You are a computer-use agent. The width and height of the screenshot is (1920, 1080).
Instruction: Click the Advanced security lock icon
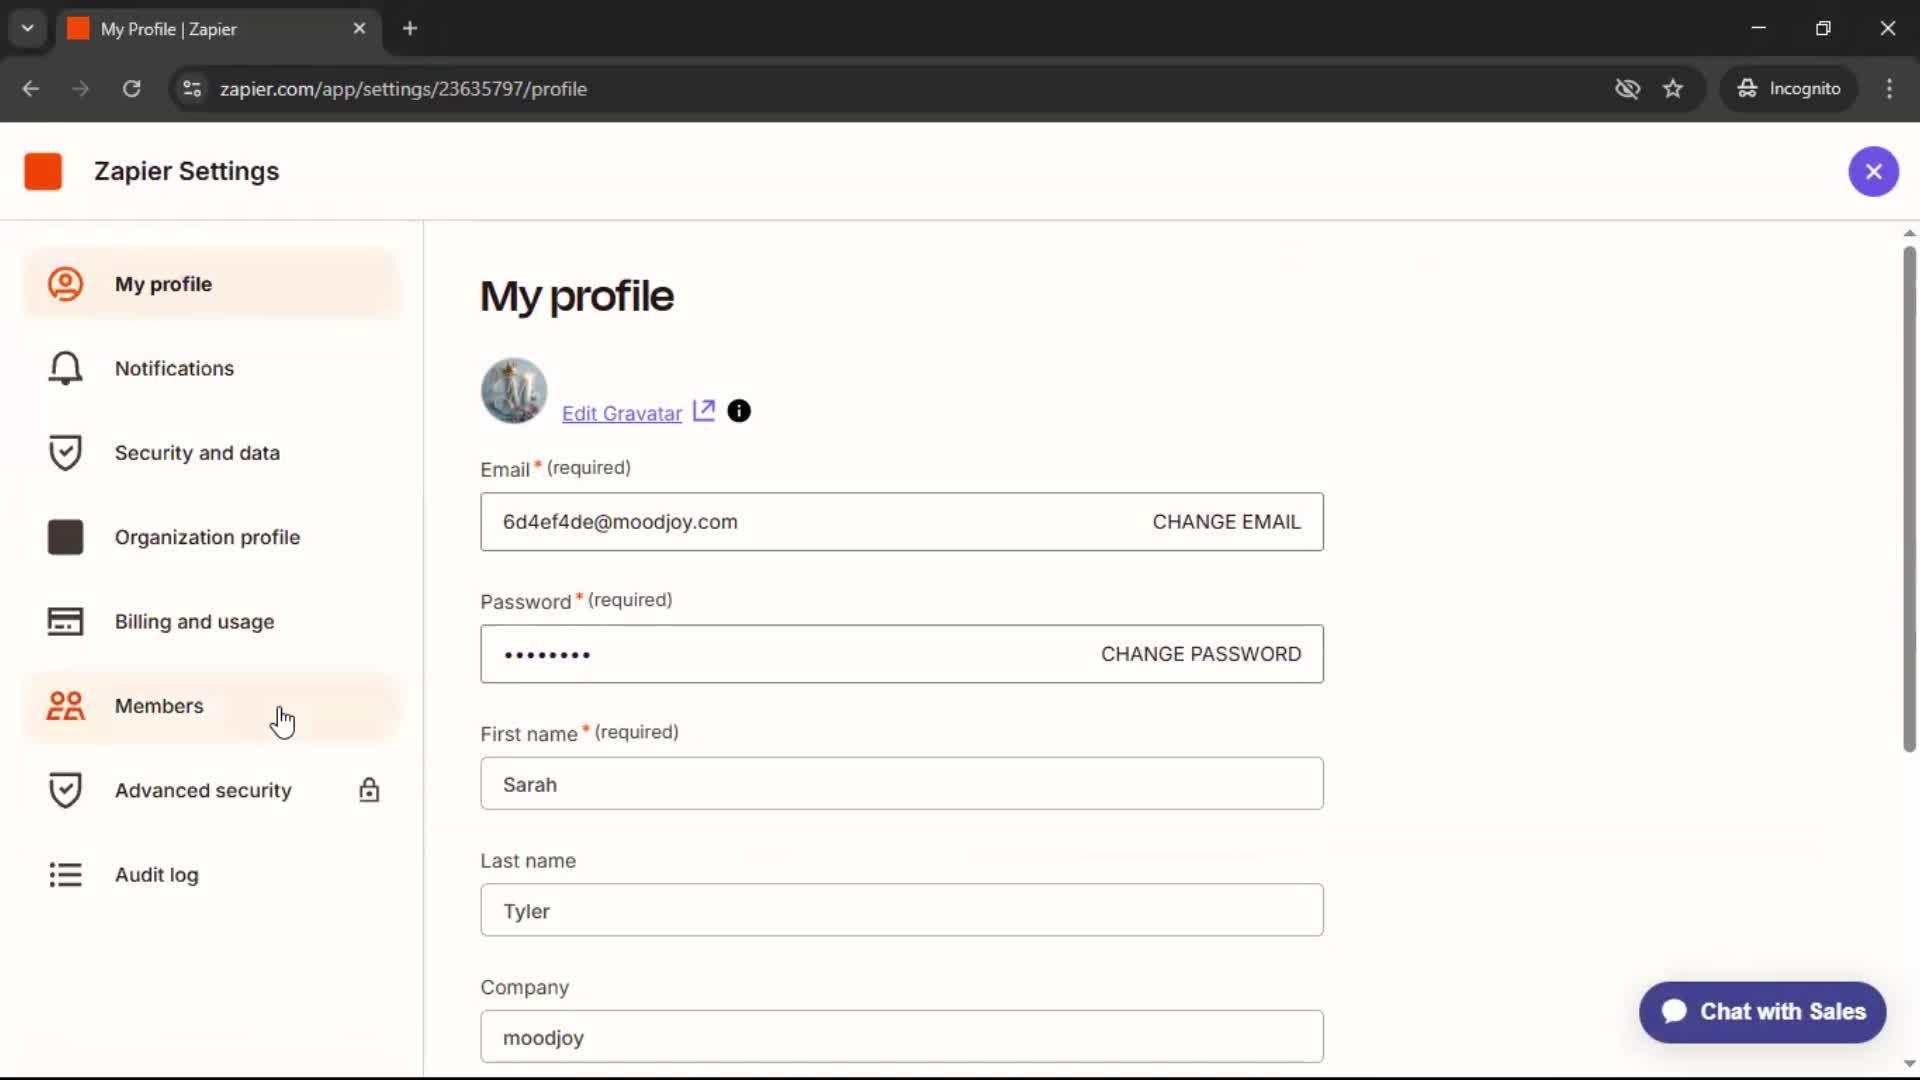(369, 790)
